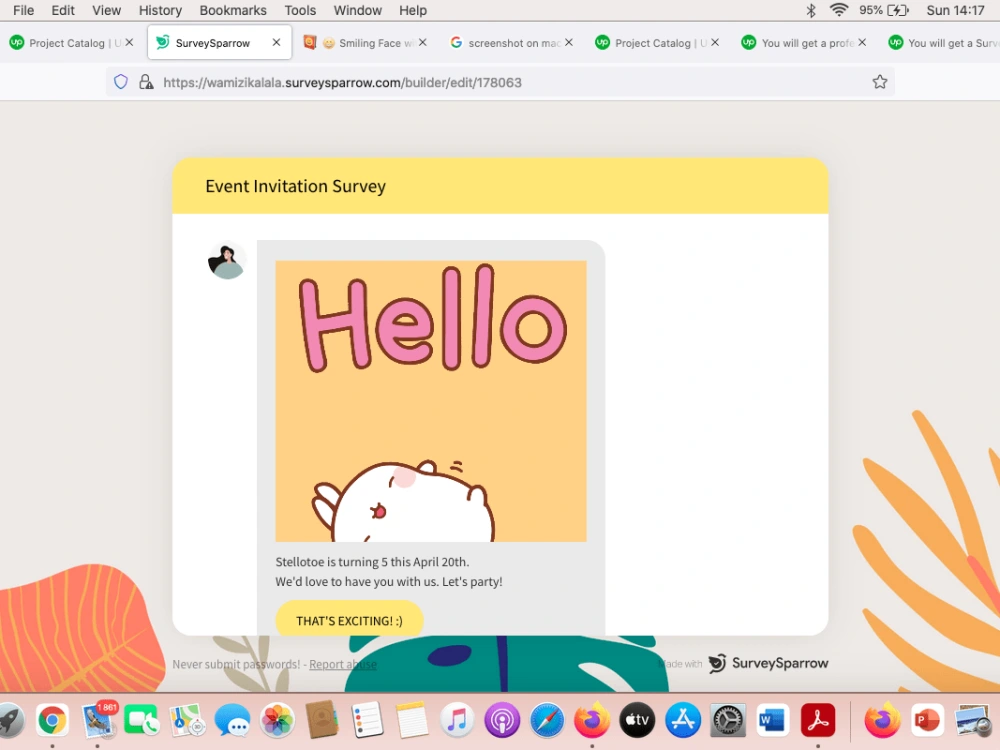Click the Wi-Fi icon in menu bar
The width and height of the screenshot is (1000, 750).
click(839, 10)
